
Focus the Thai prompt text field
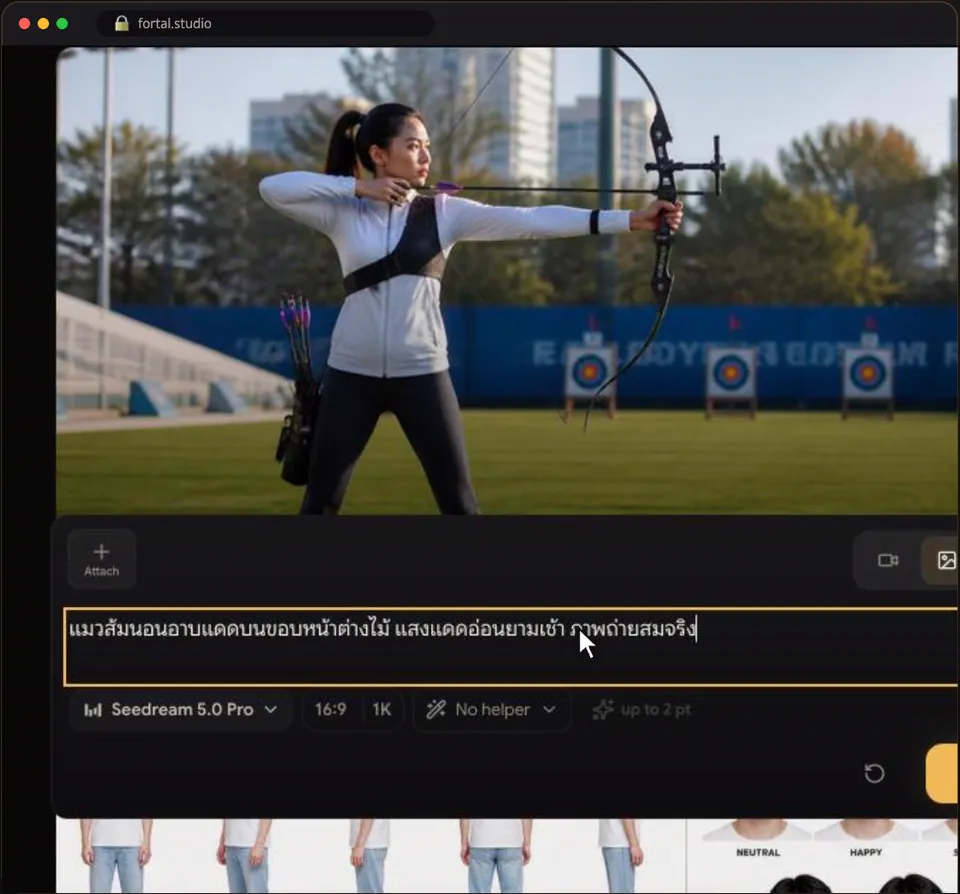(x=512, y=647)
